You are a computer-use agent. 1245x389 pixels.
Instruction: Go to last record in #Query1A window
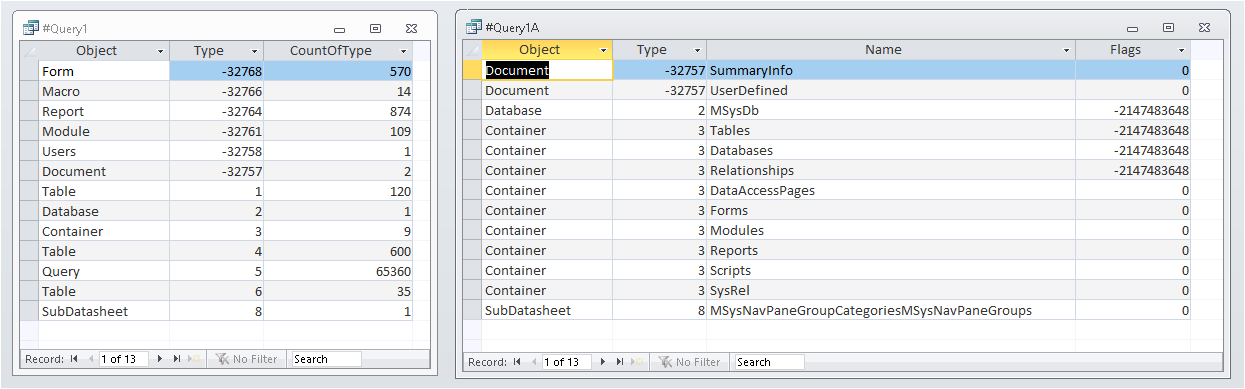click(x=619, y=362)
